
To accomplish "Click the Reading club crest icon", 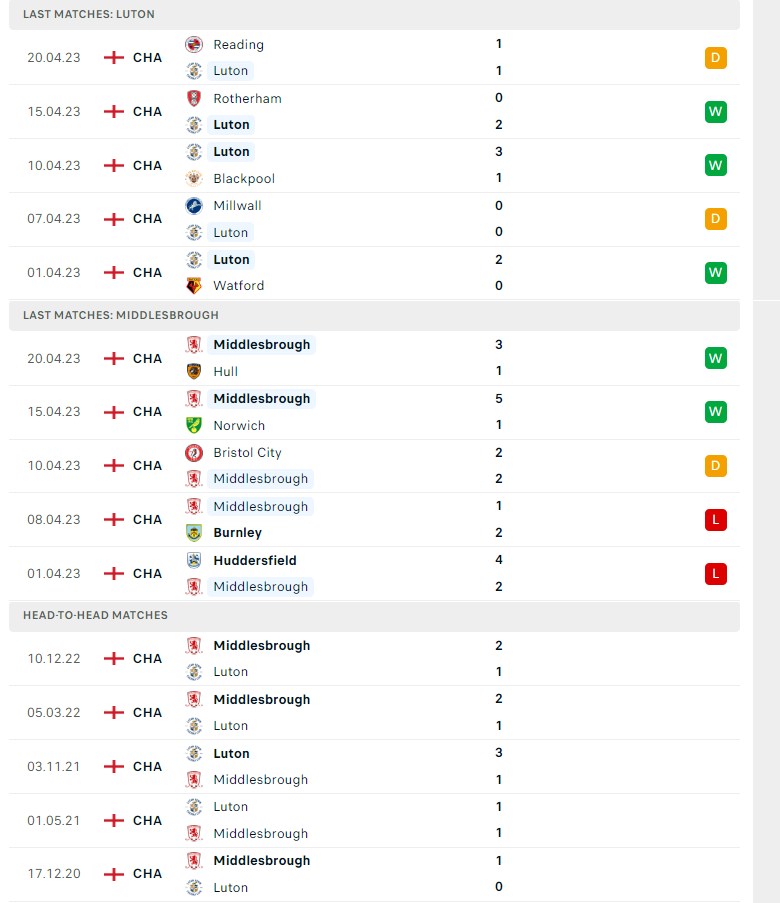I will [x=194, y=44].
